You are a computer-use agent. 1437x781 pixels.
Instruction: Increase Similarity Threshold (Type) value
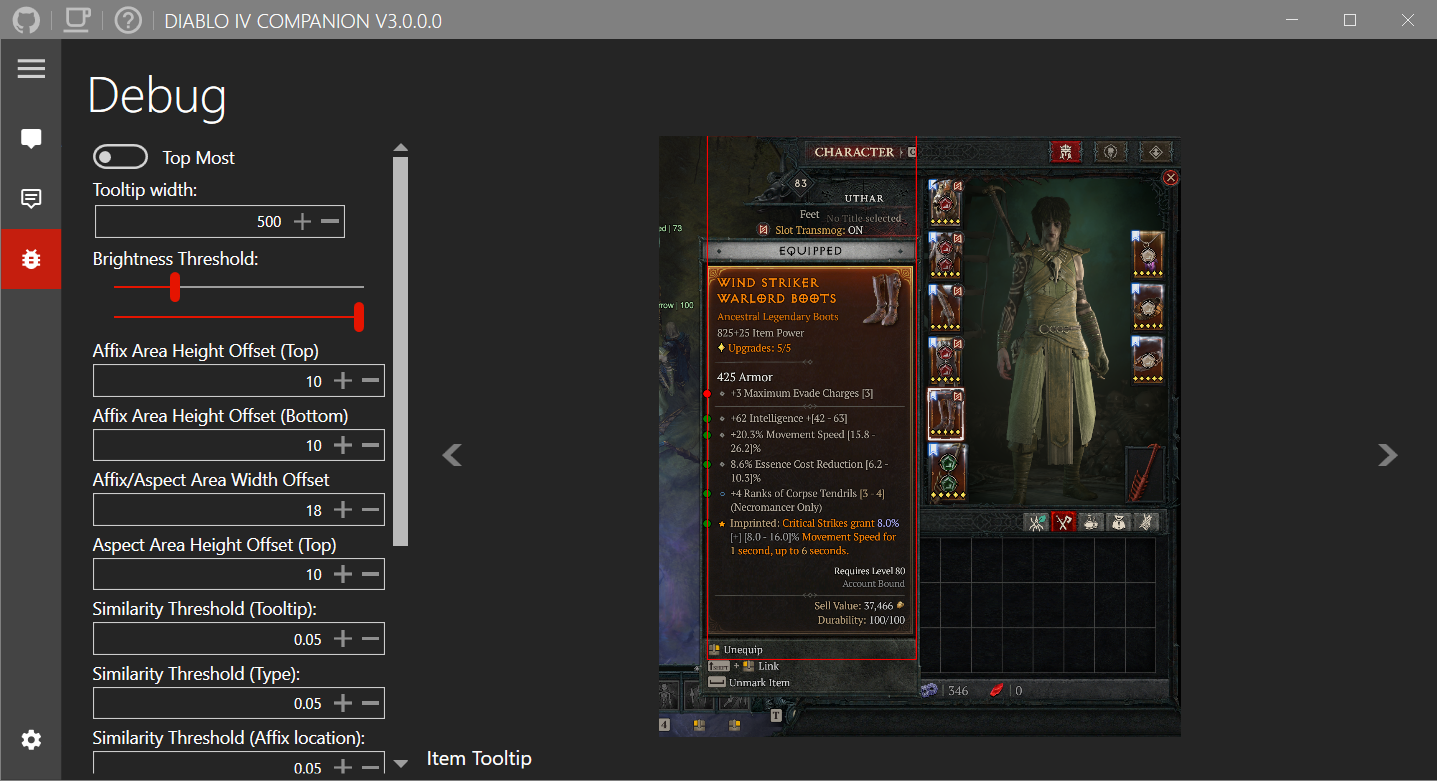[x=343, y=703]
